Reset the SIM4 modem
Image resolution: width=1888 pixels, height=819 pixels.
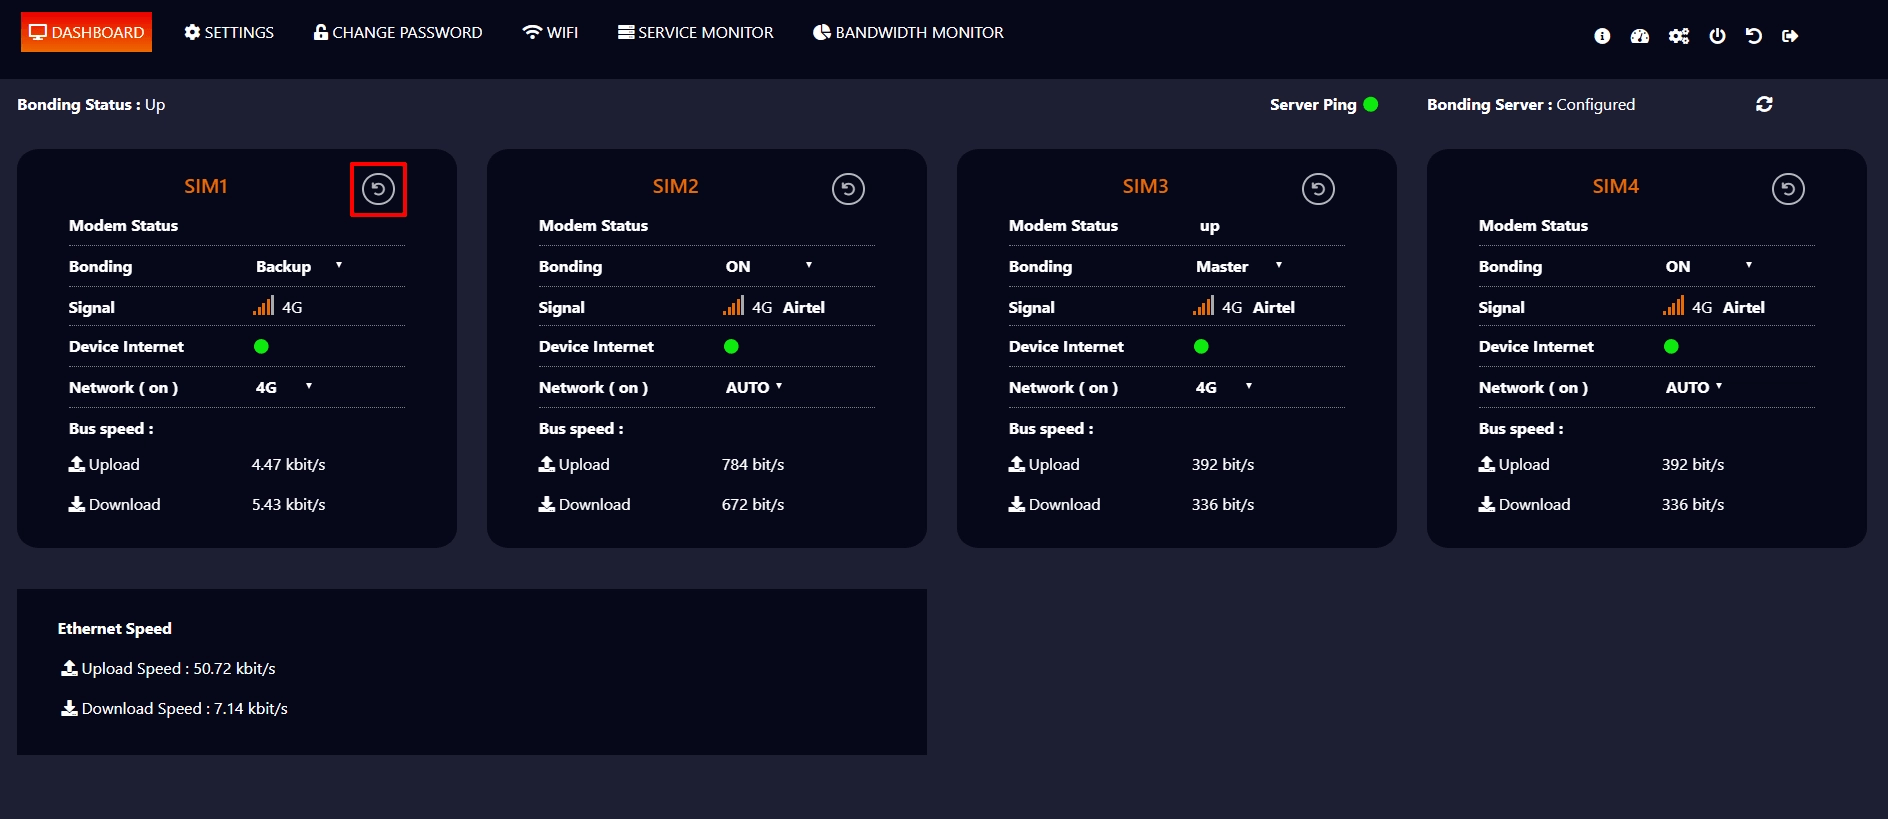tap(1788, 189)
